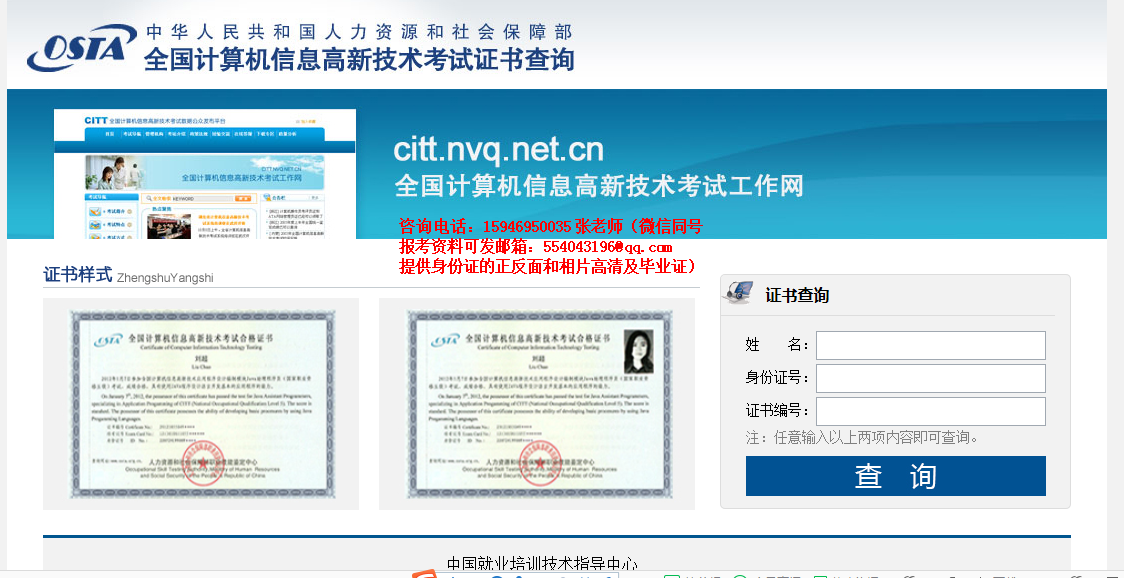This screenshot has height=578, width=1124.
Task: Click the 证书样式 section heading
Action: (x=77, y=275)
